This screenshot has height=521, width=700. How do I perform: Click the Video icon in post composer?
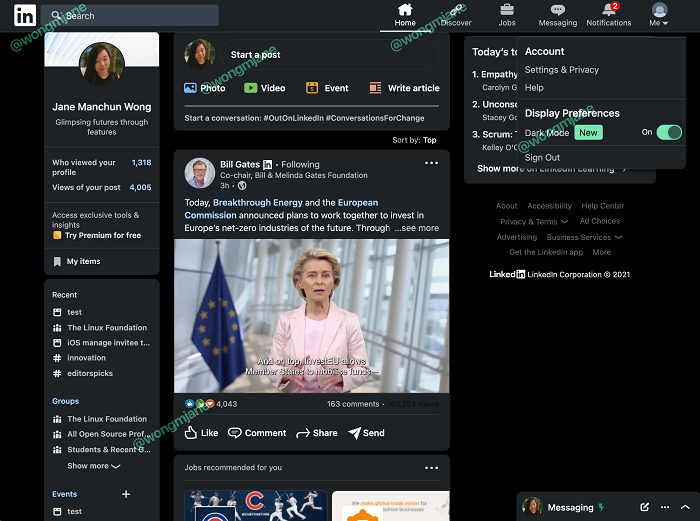pos(251,88)
